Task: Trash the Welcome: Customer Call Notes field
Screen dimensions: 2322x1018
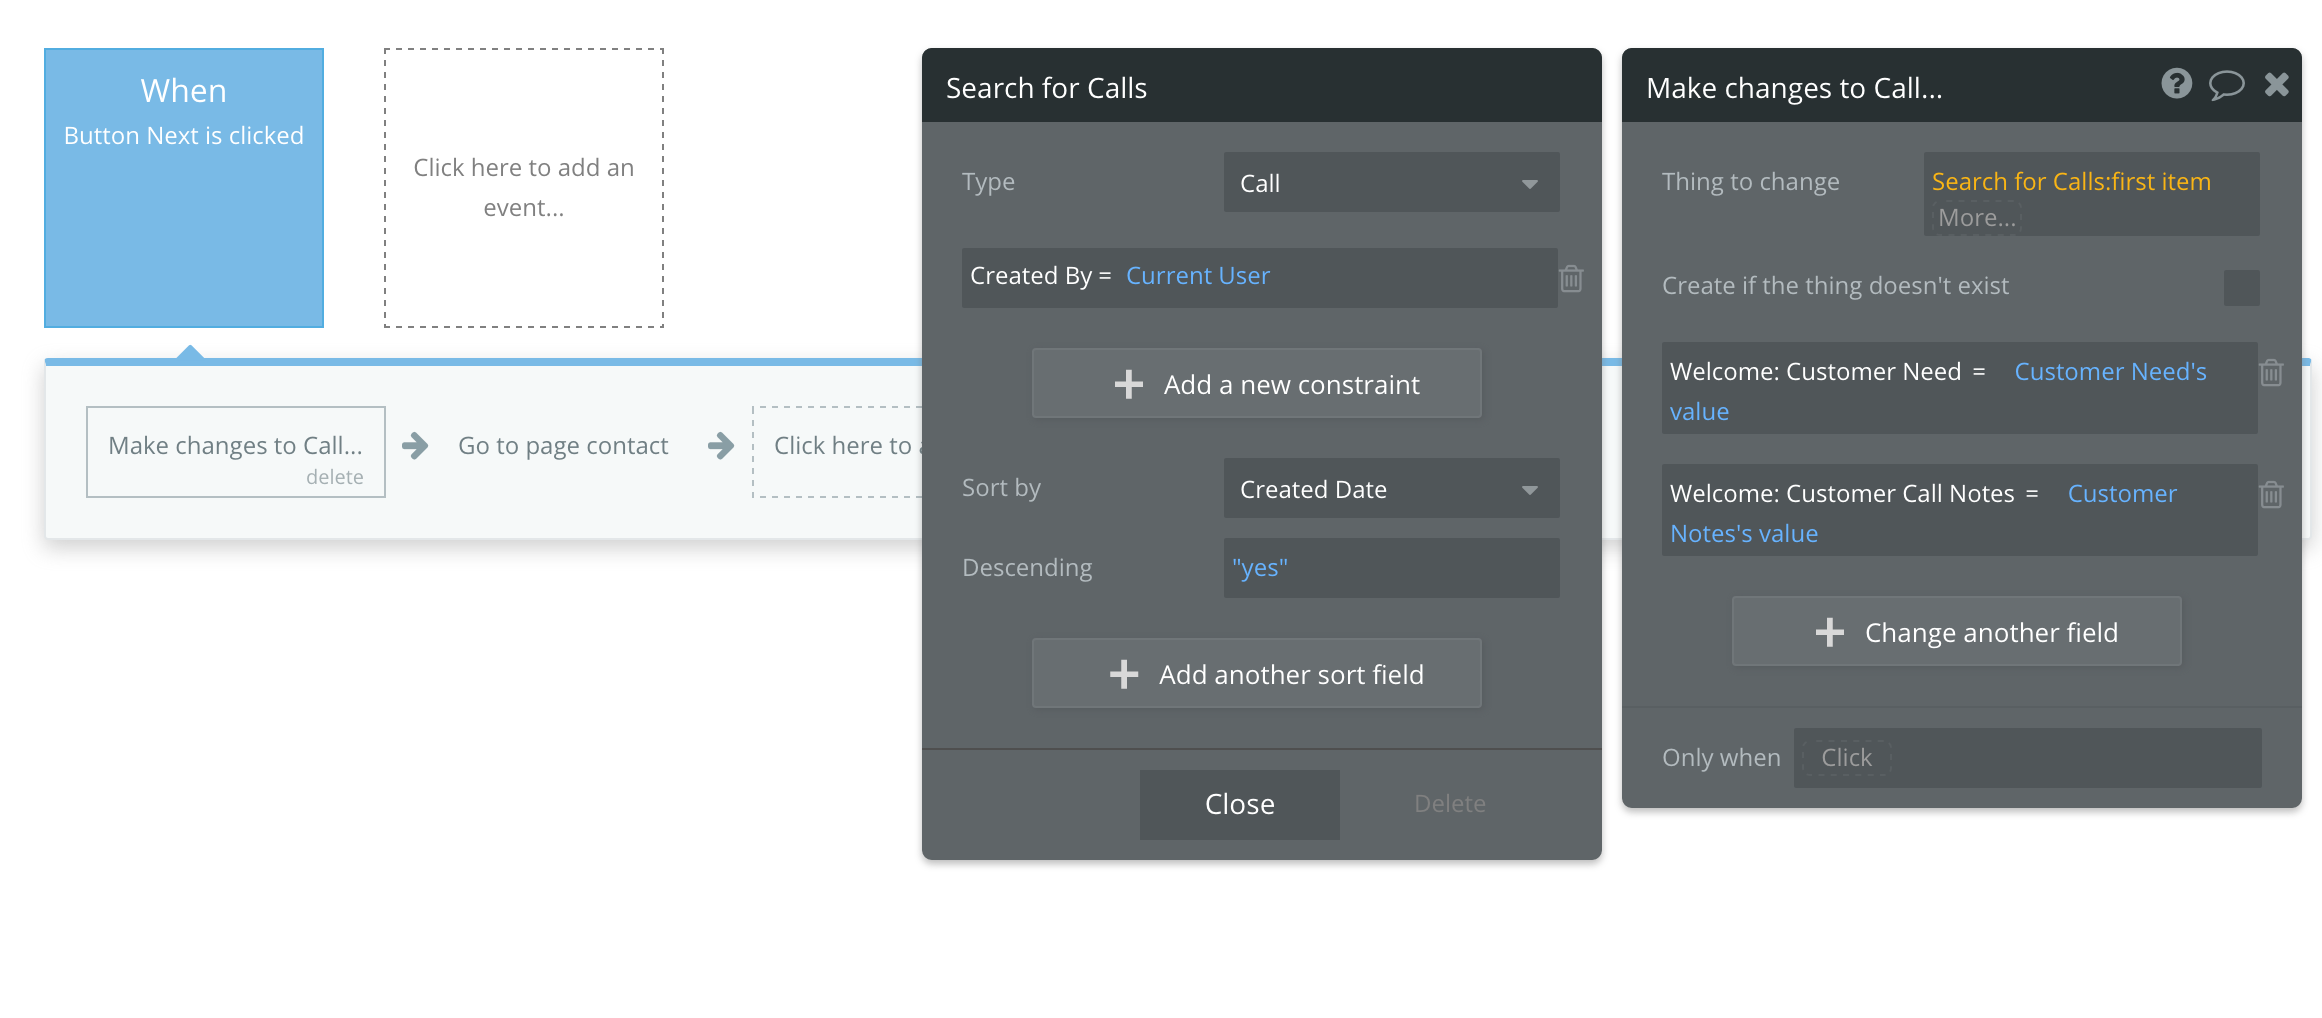Action: point(2271,495)
